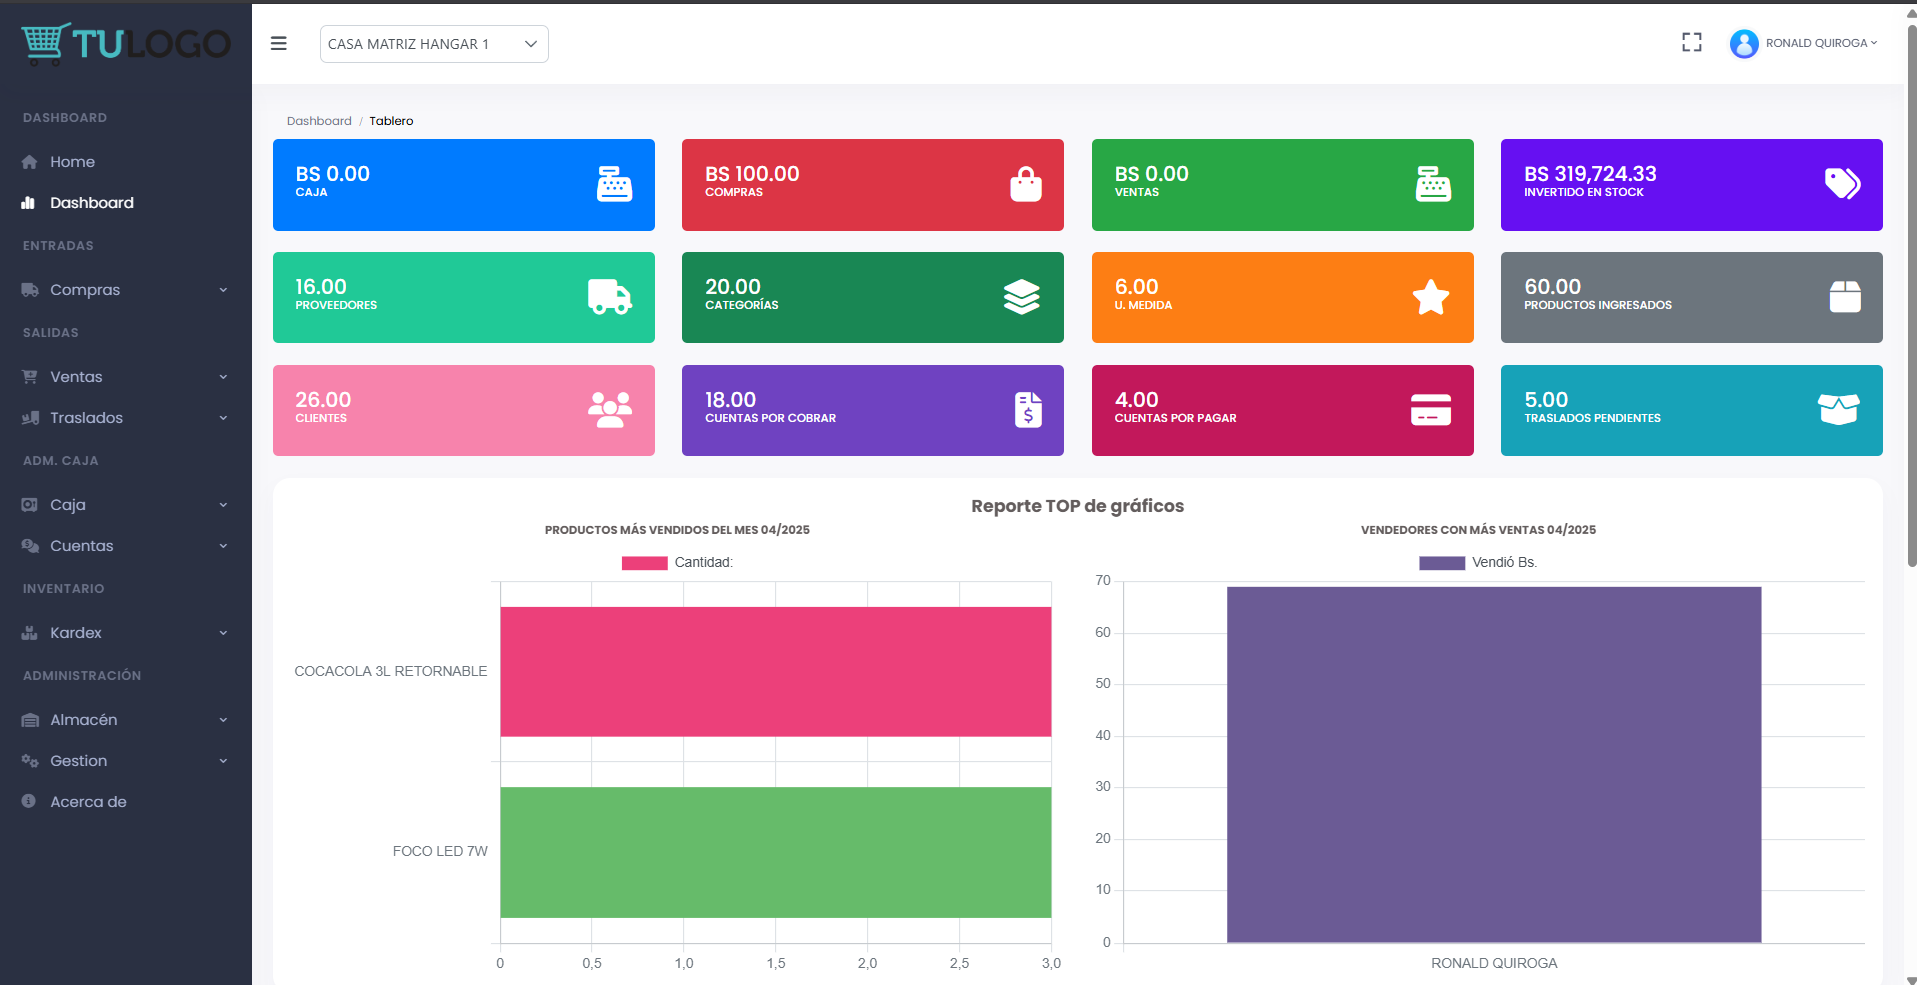Open the CASA MATRIZ HANGAR 1 dropdown
This screenshot has width=1917, height=985.
point(434,44)
